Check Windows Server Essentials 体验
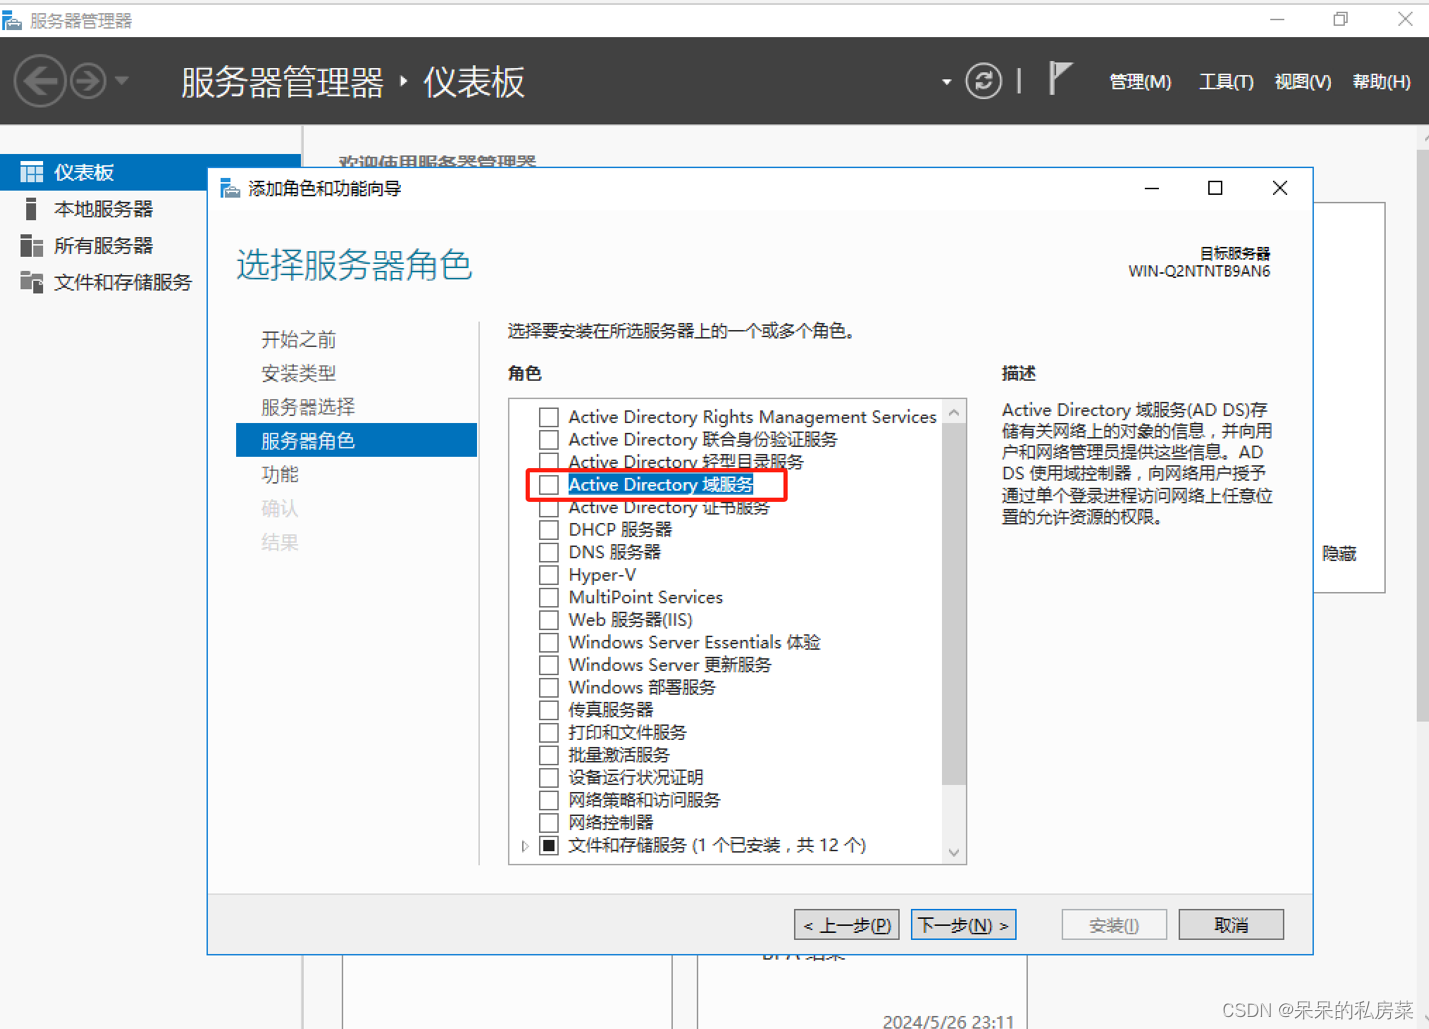Image resolution: width=1429 pixels, height=1029 pixels. tap(549, 642)
